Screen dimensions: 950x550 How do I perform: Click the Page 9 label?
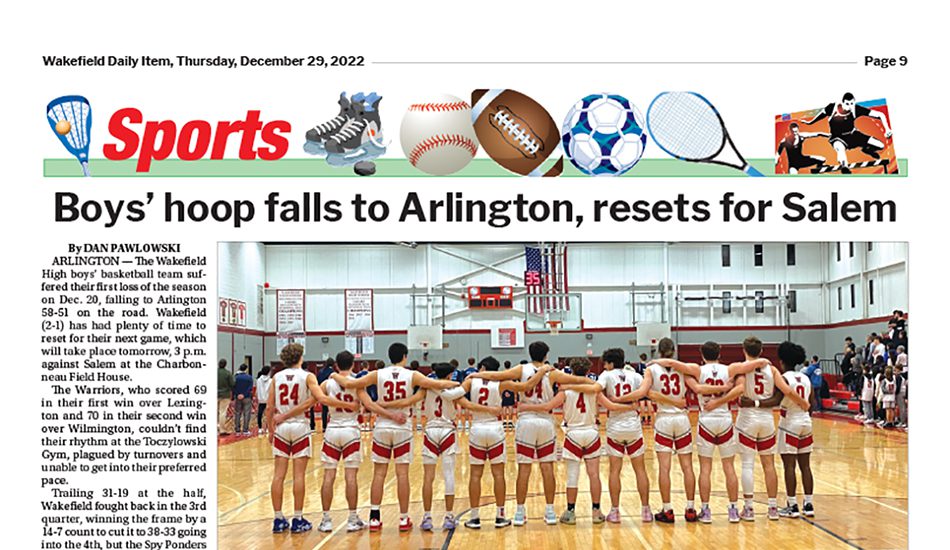(886, 61)
